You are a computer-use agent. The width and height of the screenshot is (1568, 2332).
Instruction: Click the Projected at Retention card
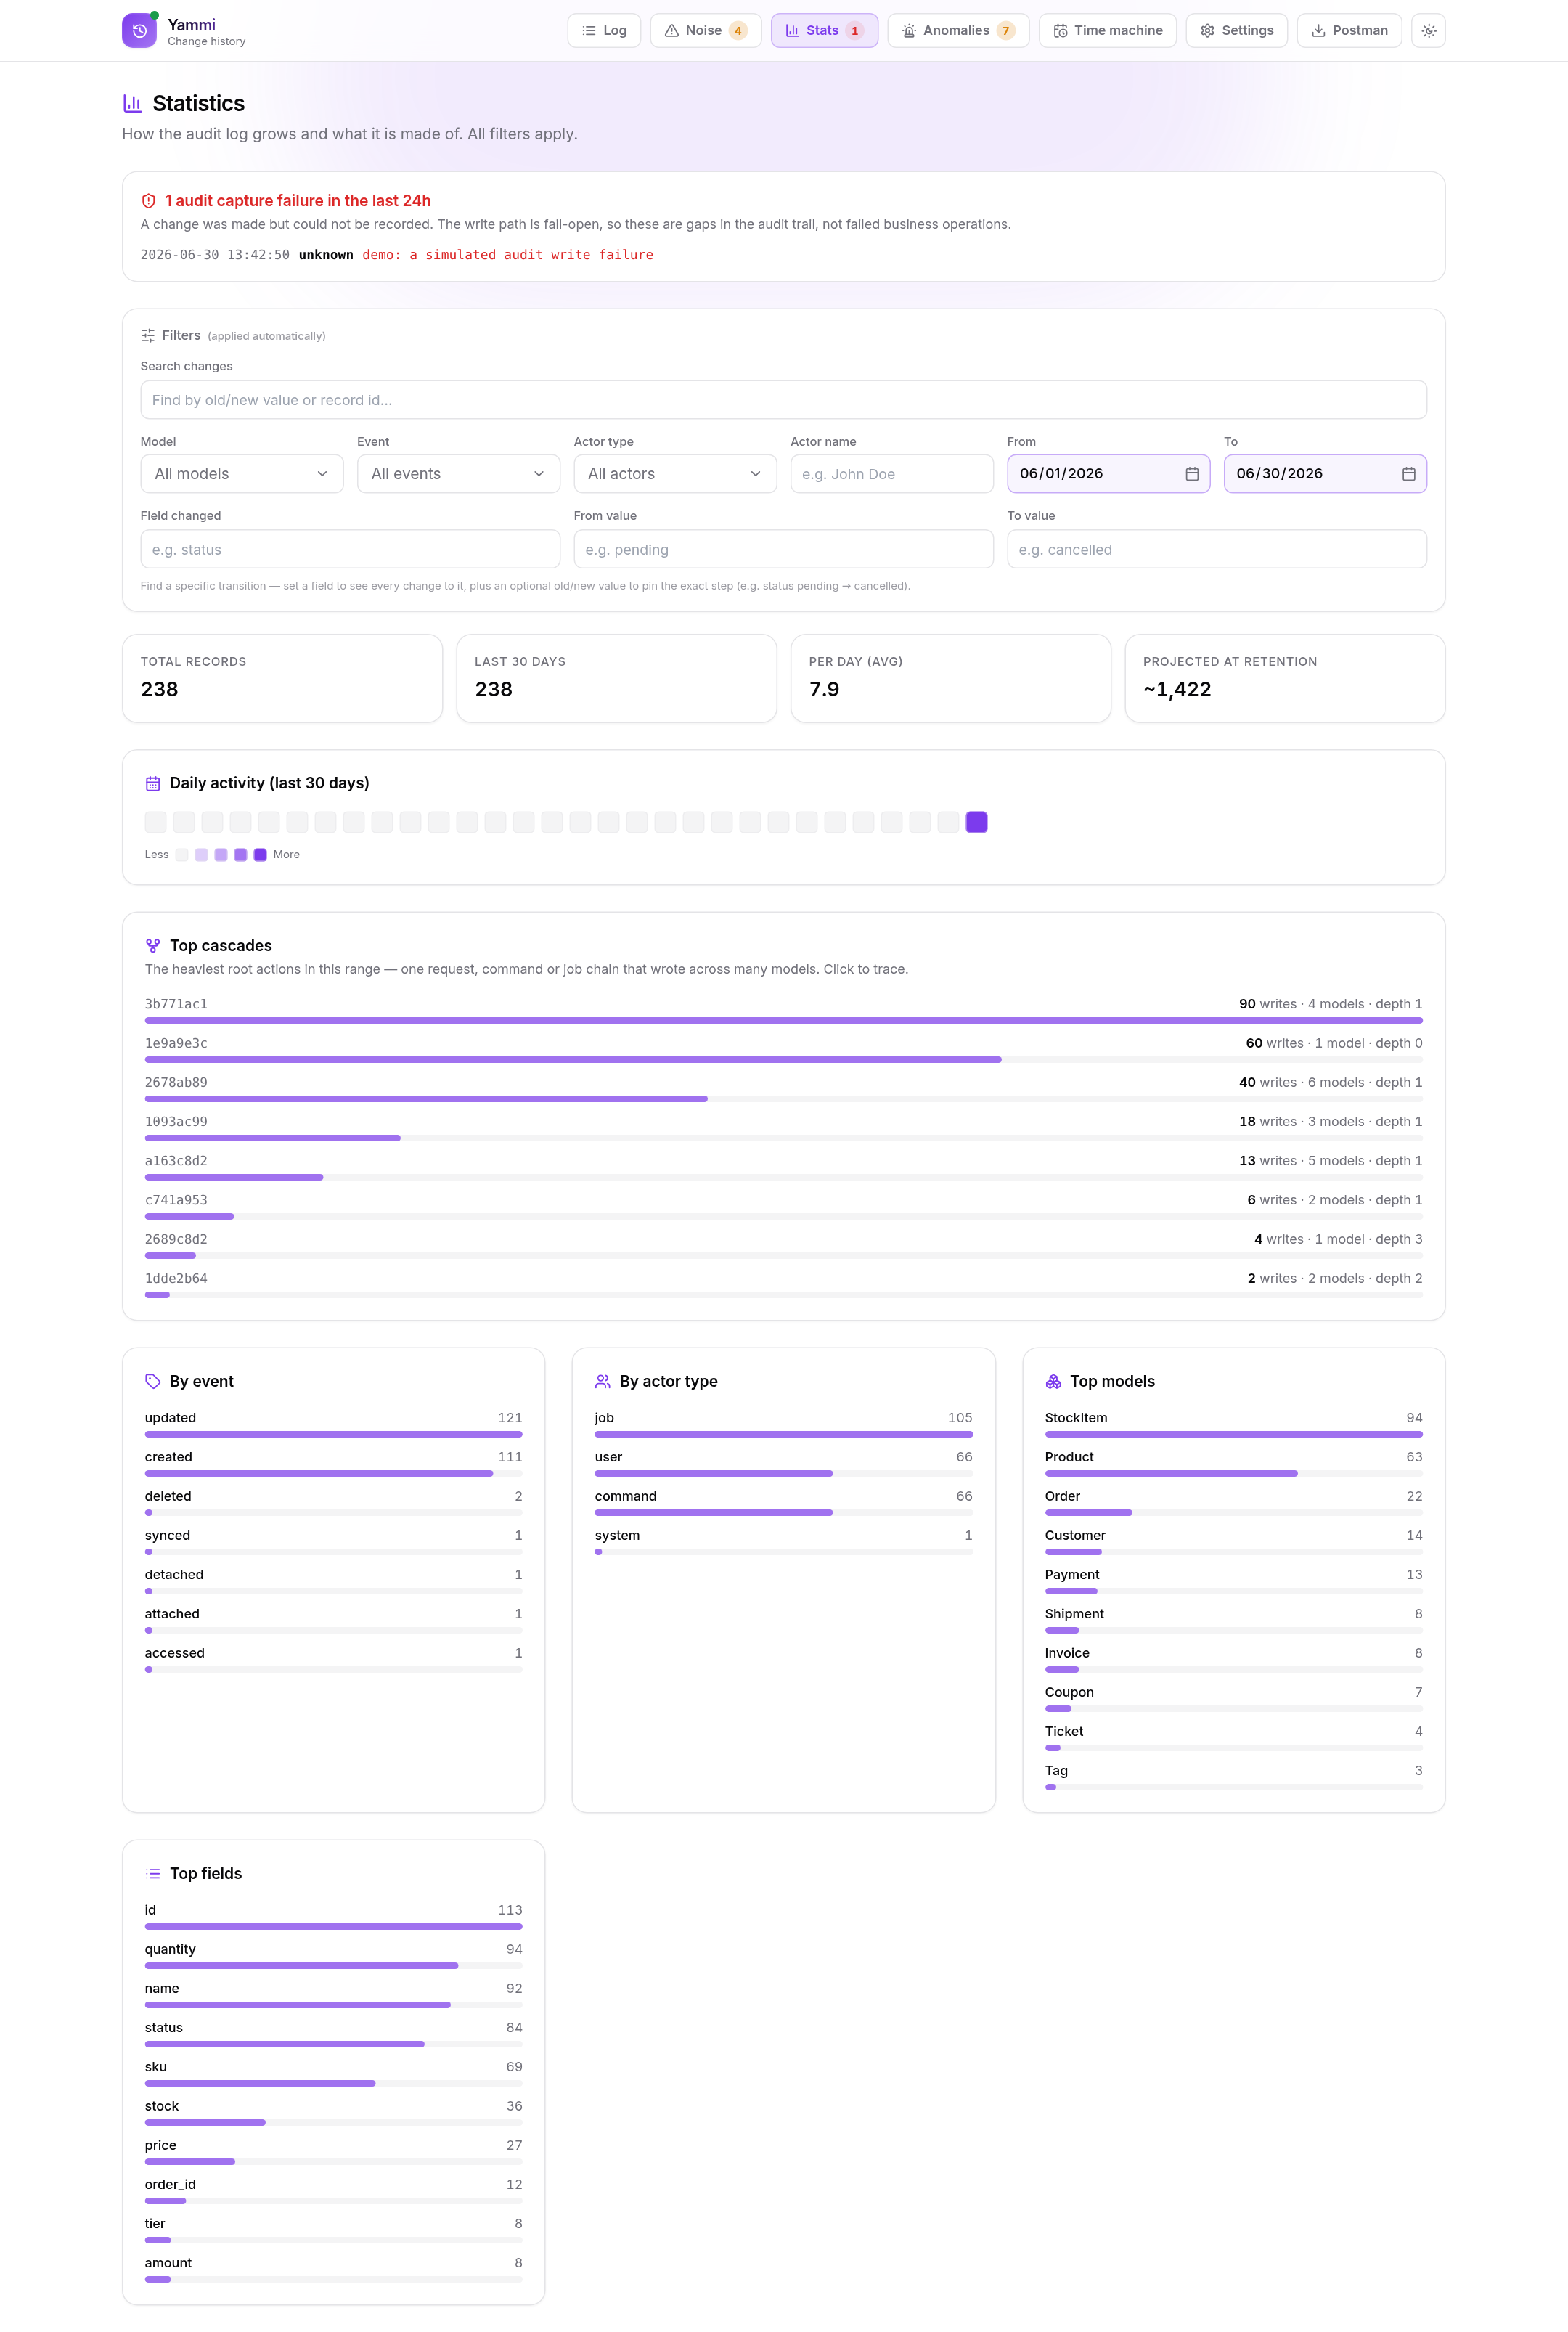pyautogui.click(x=1285, y=678)
